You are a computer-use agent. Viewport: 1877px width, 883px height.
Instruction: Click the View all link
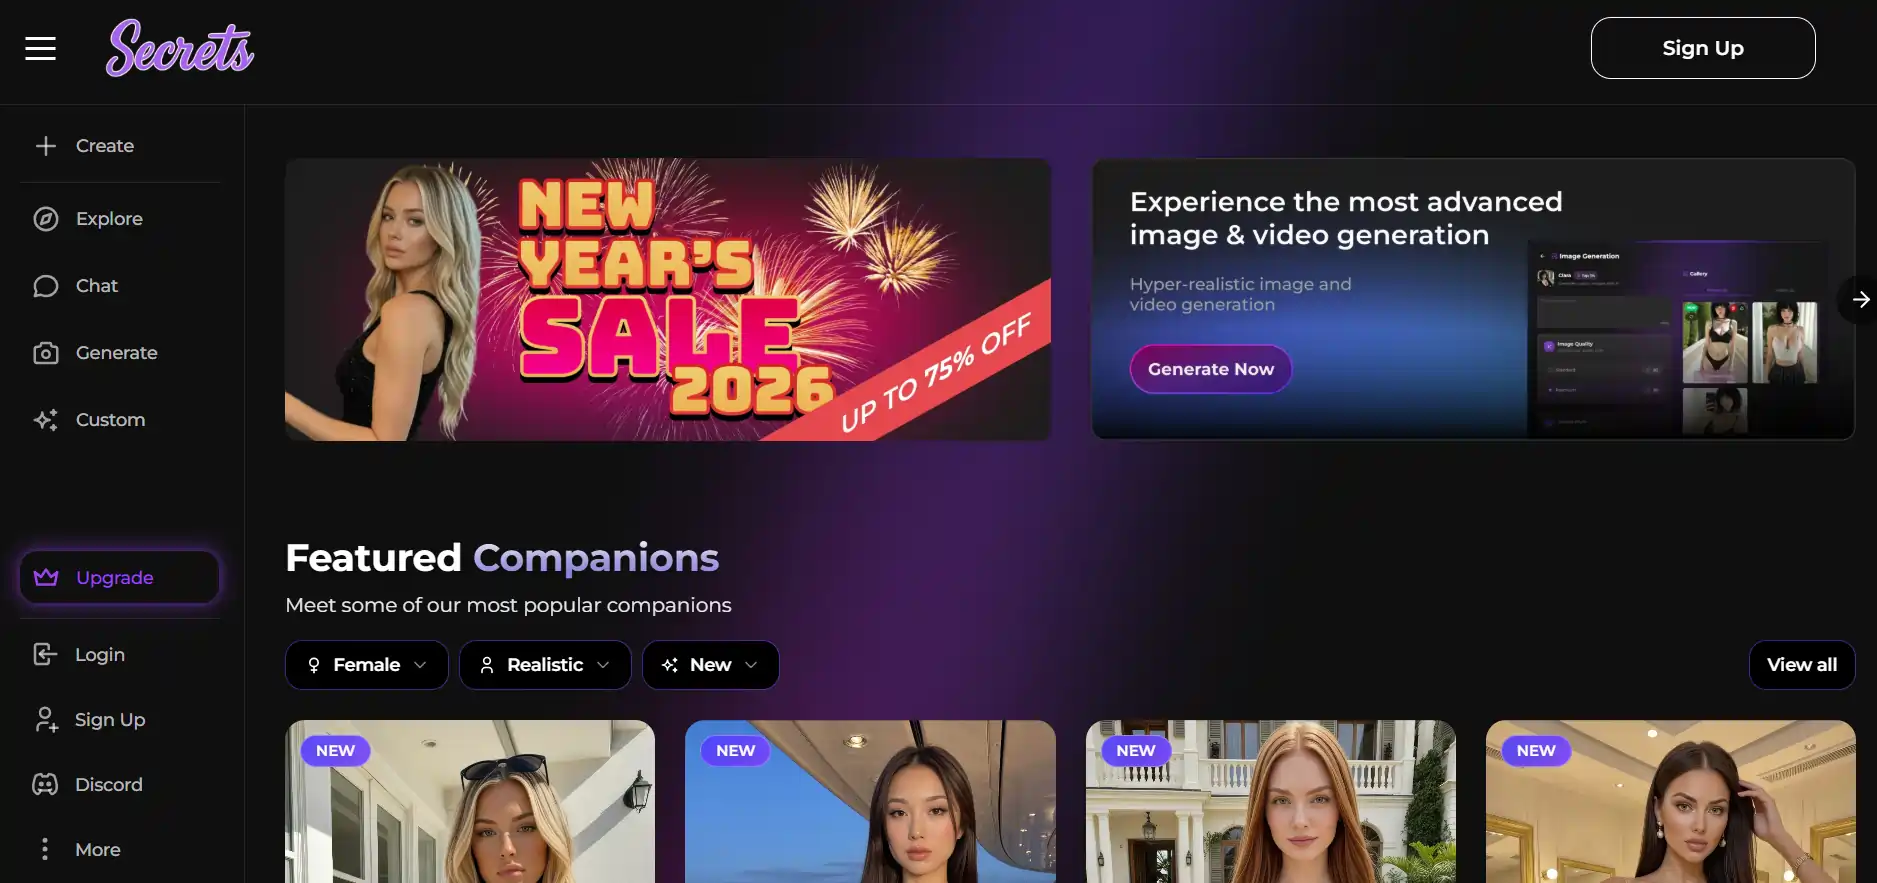coord(1802,665)
